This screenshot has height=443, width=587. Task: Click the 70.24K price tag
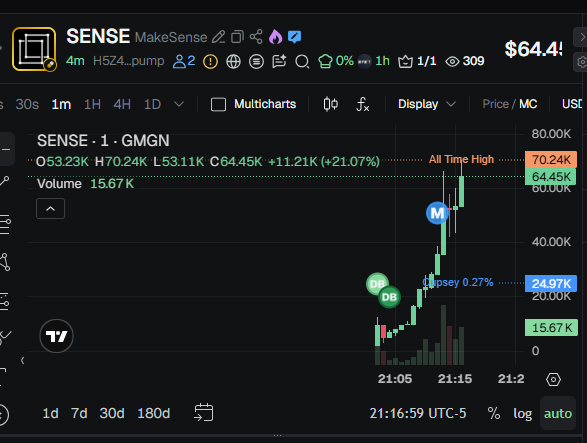551,160
